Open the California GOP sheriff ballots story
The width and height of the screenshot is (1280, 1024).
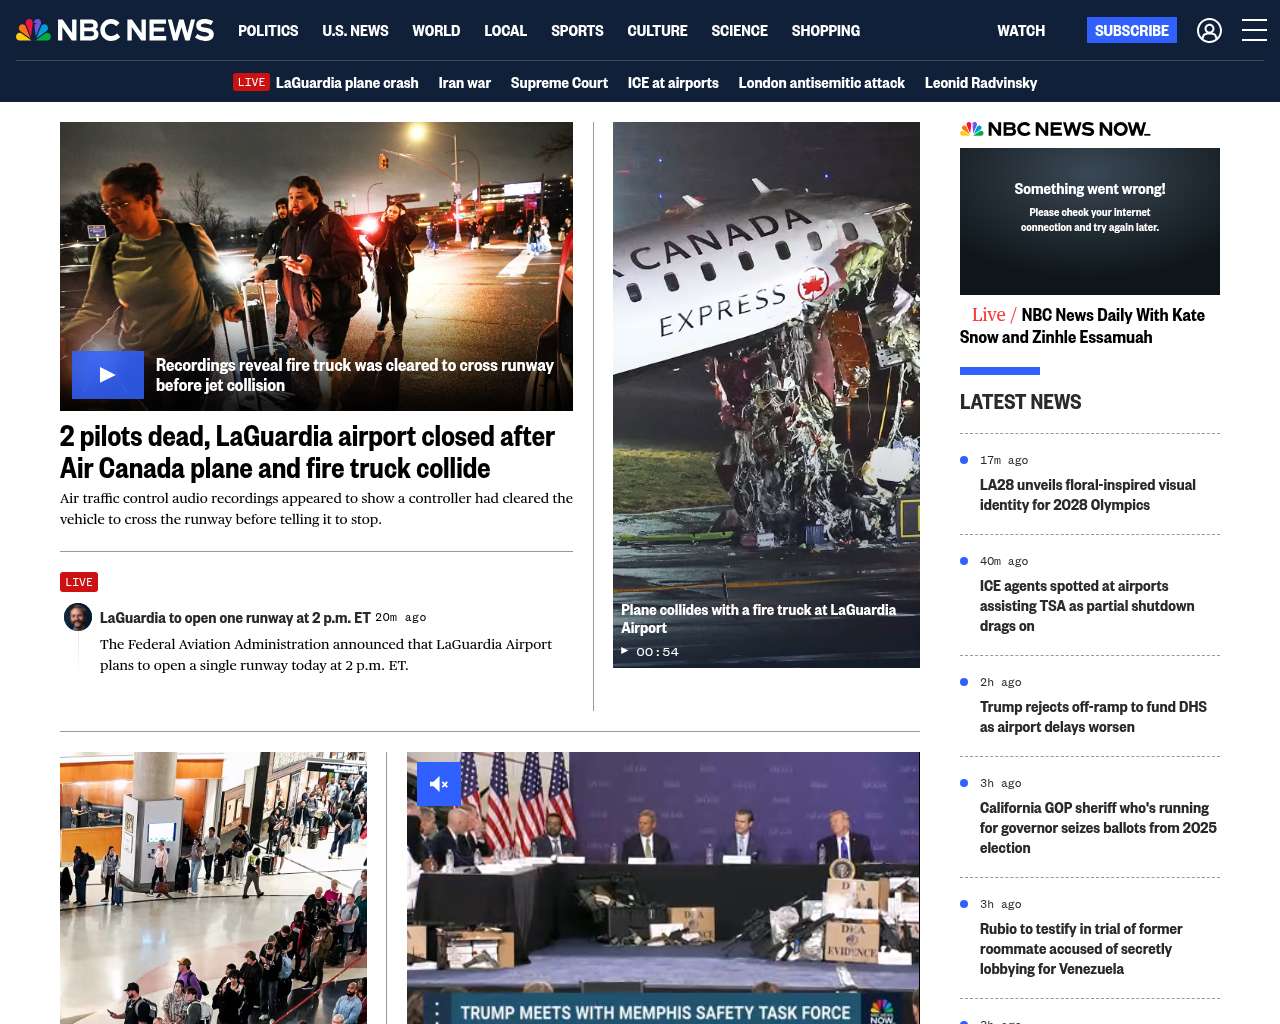(1098, 828)
